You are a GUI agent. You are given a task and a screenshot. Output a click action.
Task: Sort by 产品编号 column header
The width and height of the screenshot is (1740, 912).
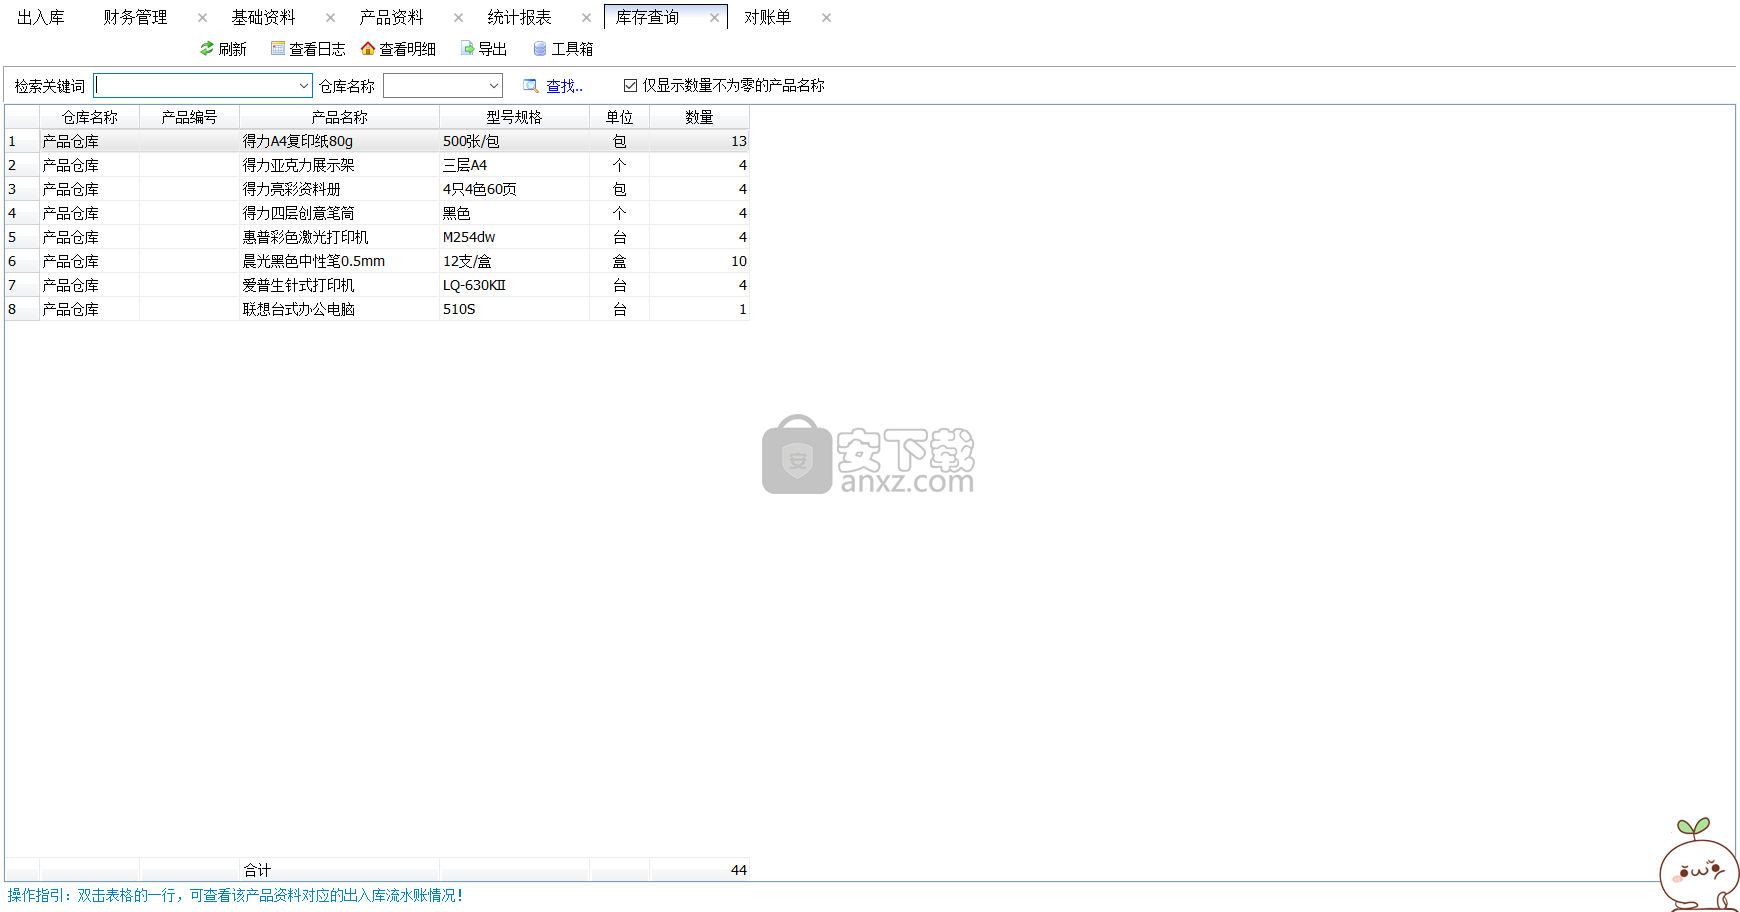pyautogui.click(x=189, y=117)
